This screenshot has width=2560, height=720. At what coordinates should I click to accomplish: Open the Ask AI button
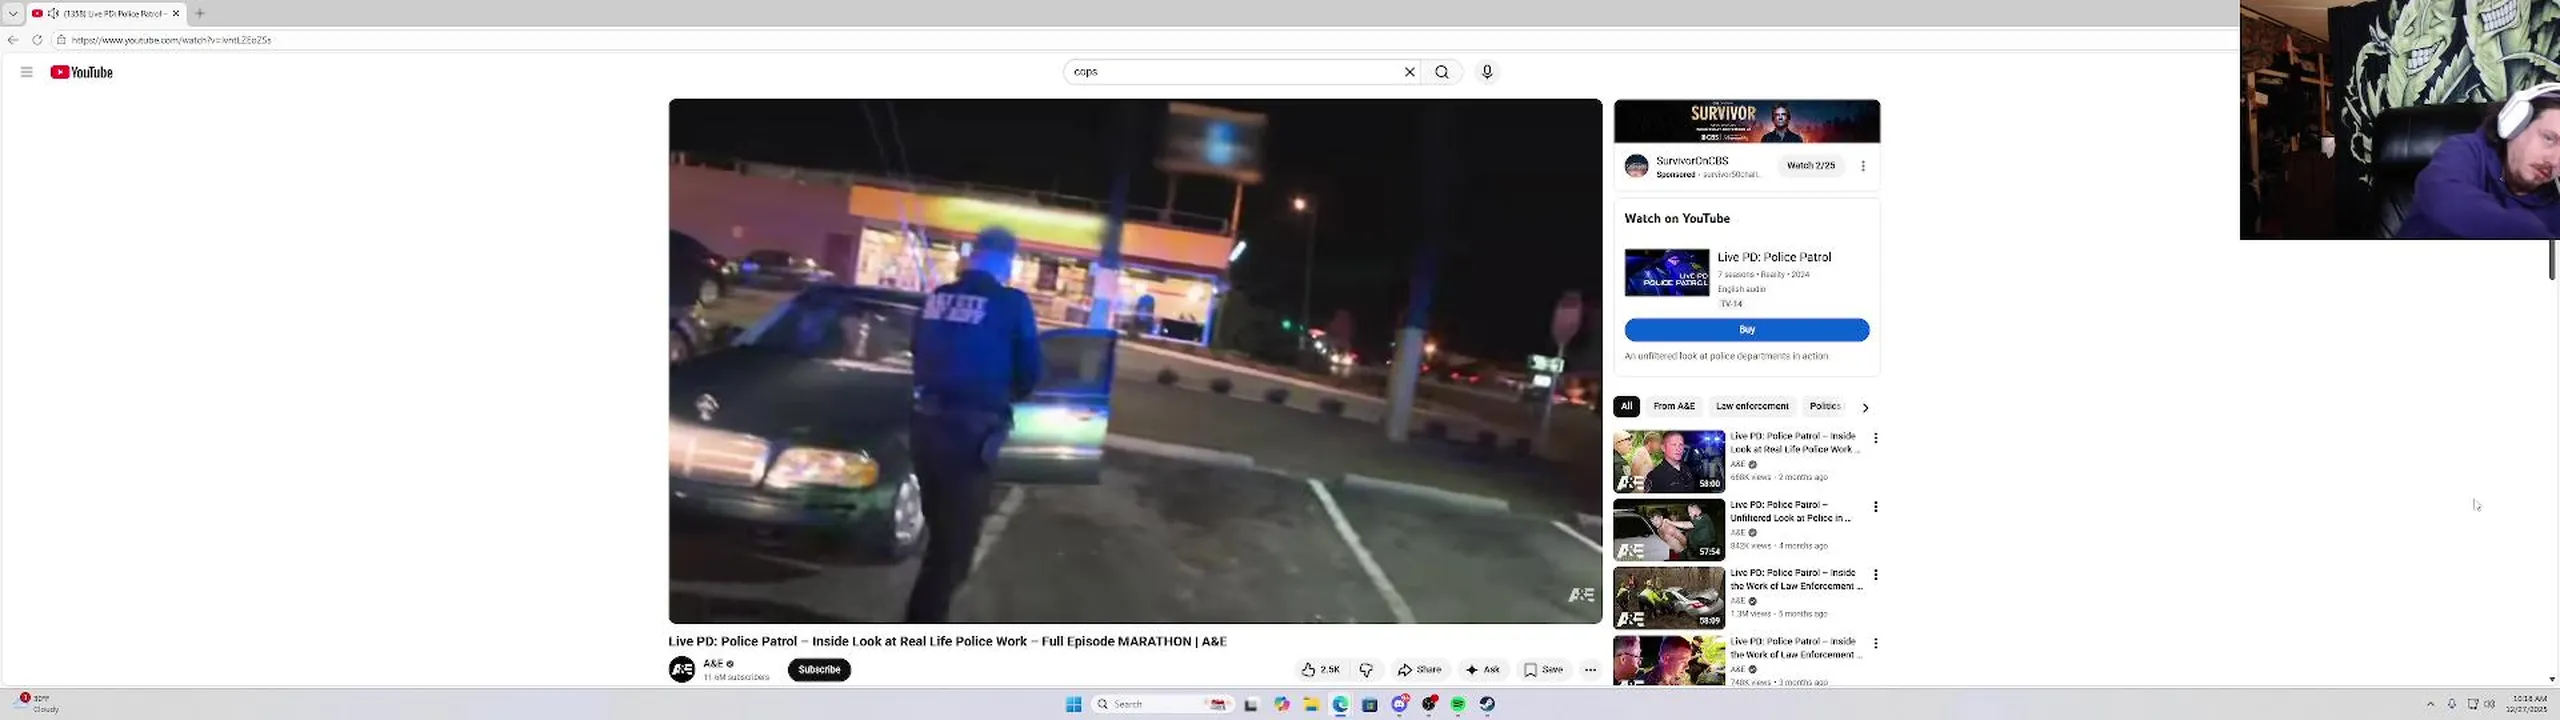tap(1482, 670)
